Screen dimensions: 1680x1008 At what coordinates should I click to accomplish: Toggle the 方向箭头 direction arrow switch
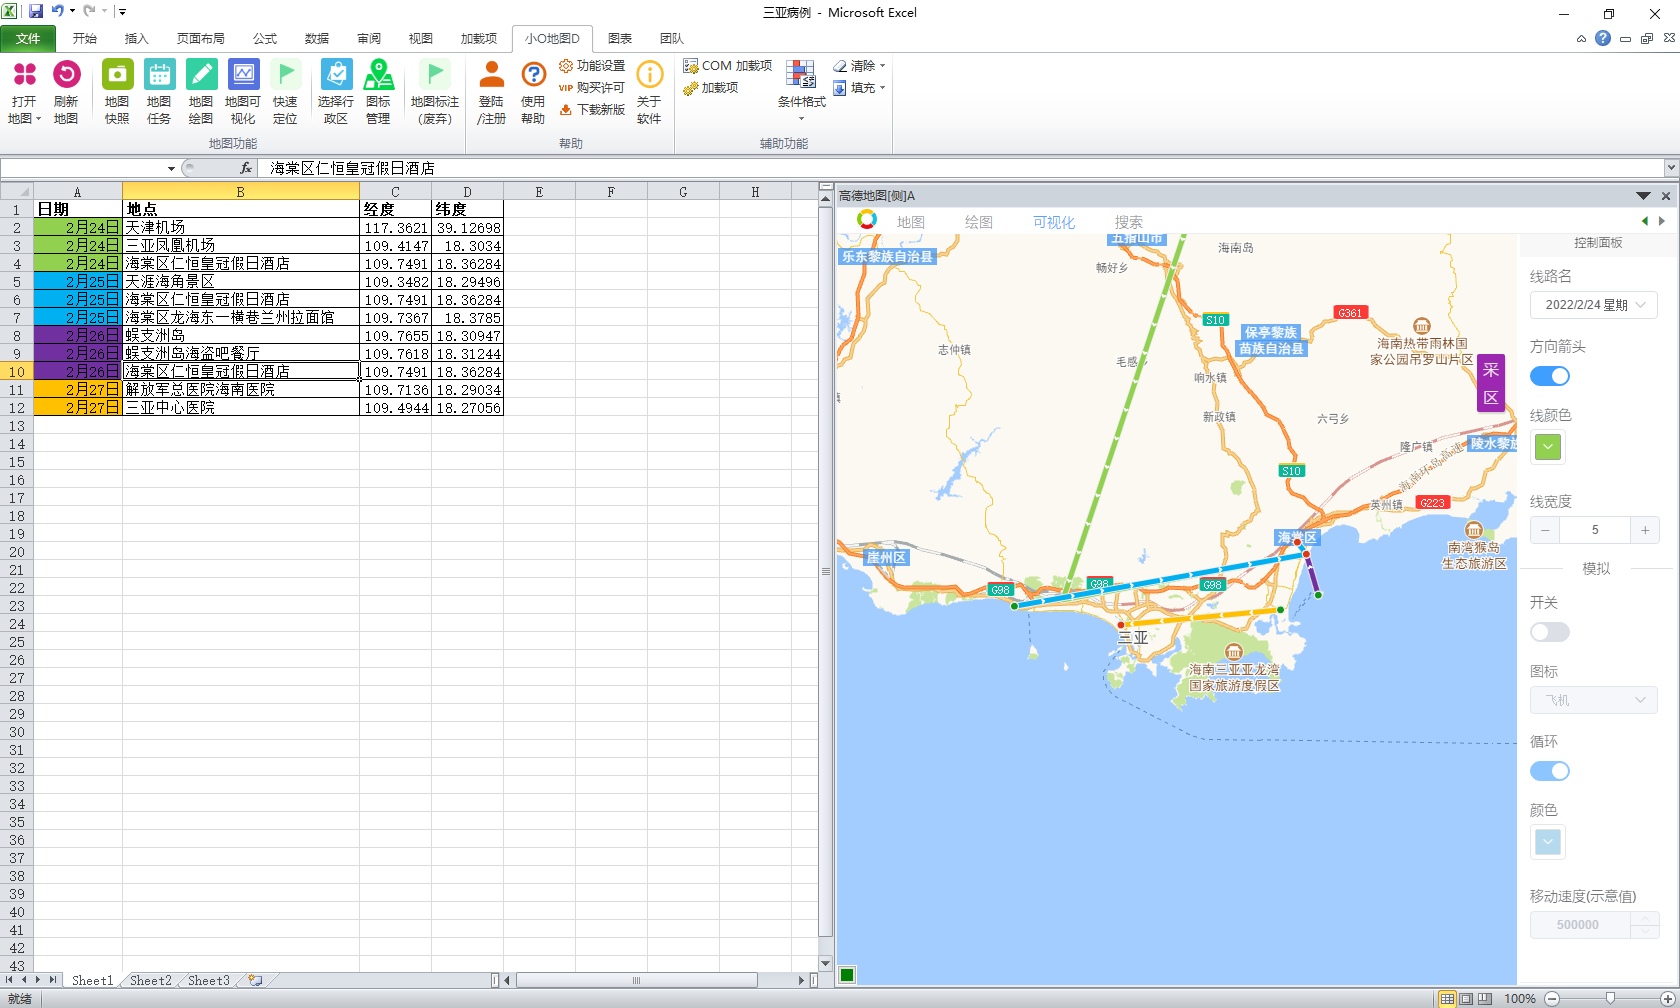1549,376
